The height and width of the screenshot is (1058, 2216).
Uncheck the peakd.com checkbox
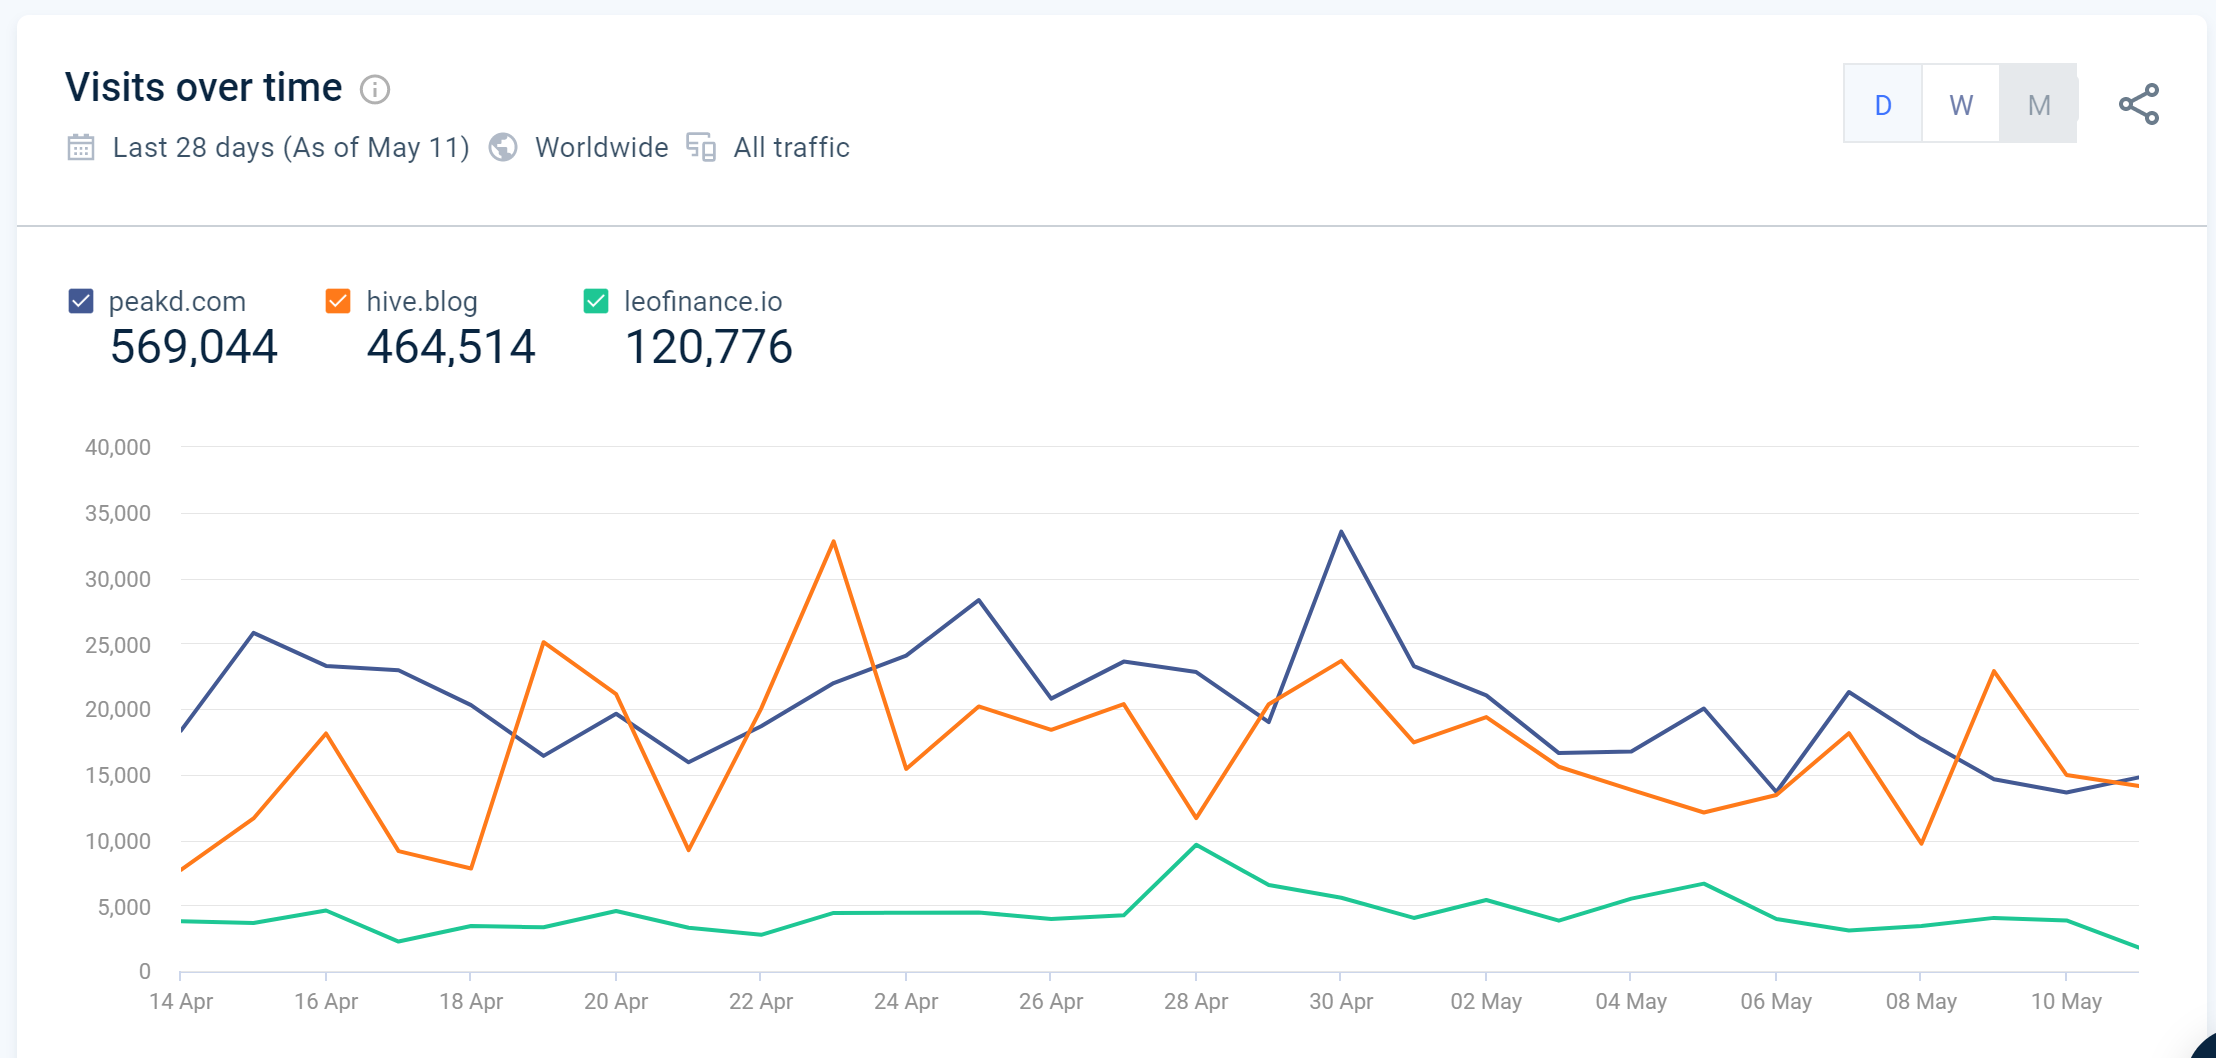[81, 301]
